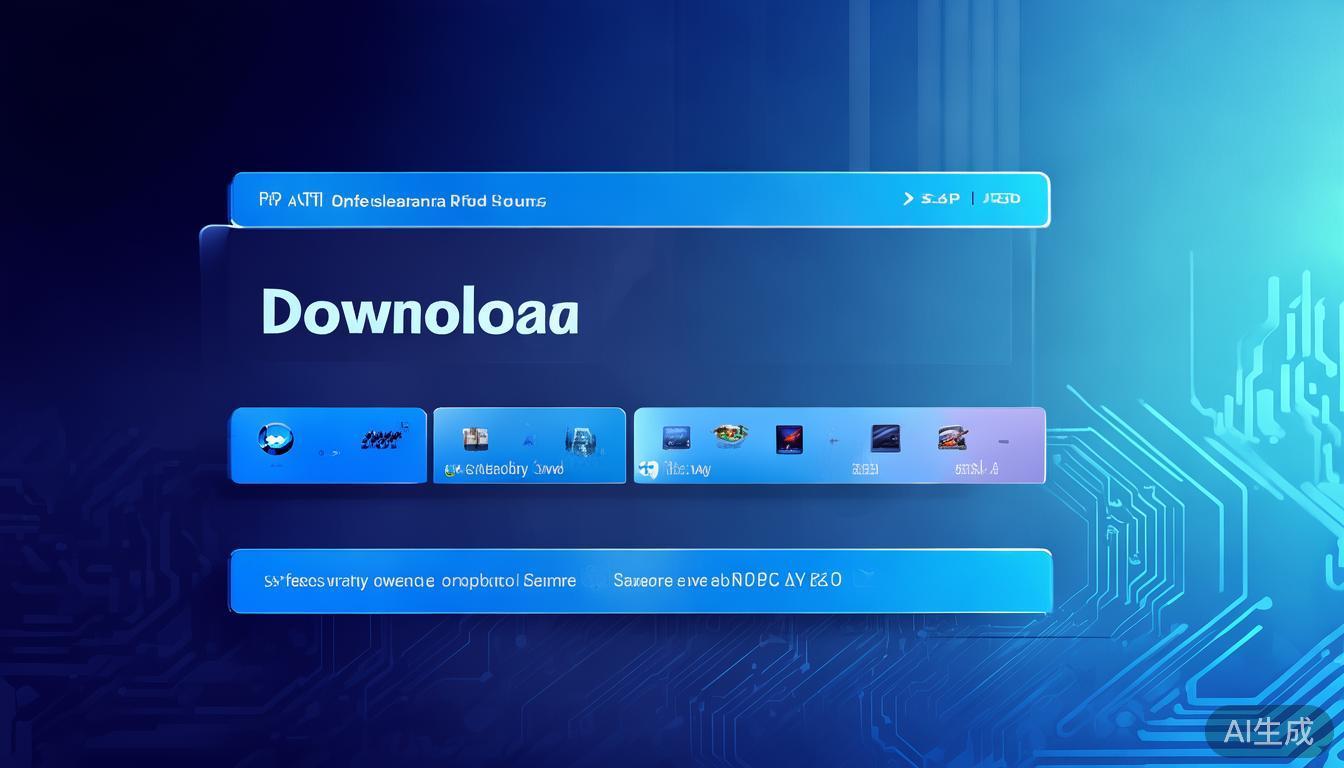Click the small left arrow between thumbnails

(x=833, y=439)
